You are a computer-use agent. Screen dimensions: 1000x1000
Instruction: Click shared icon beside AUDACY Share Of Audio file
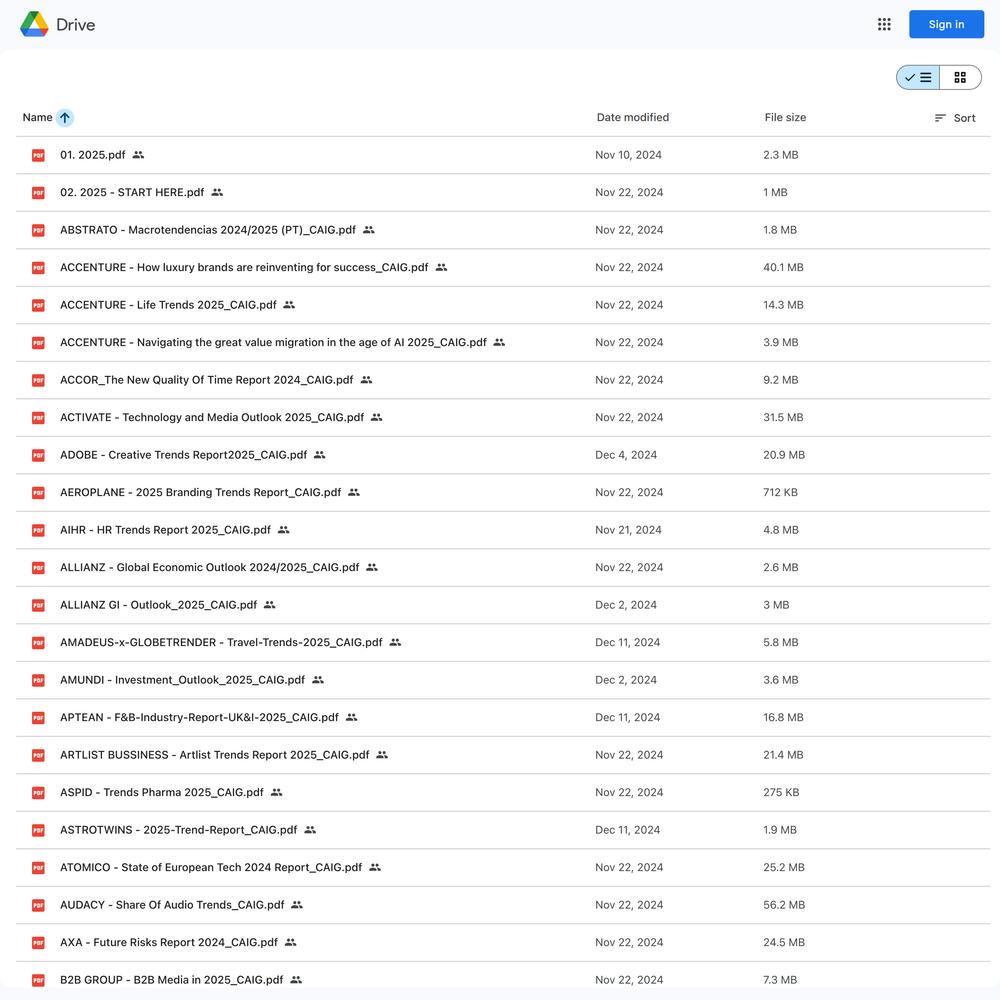click(x=297, y=905)
